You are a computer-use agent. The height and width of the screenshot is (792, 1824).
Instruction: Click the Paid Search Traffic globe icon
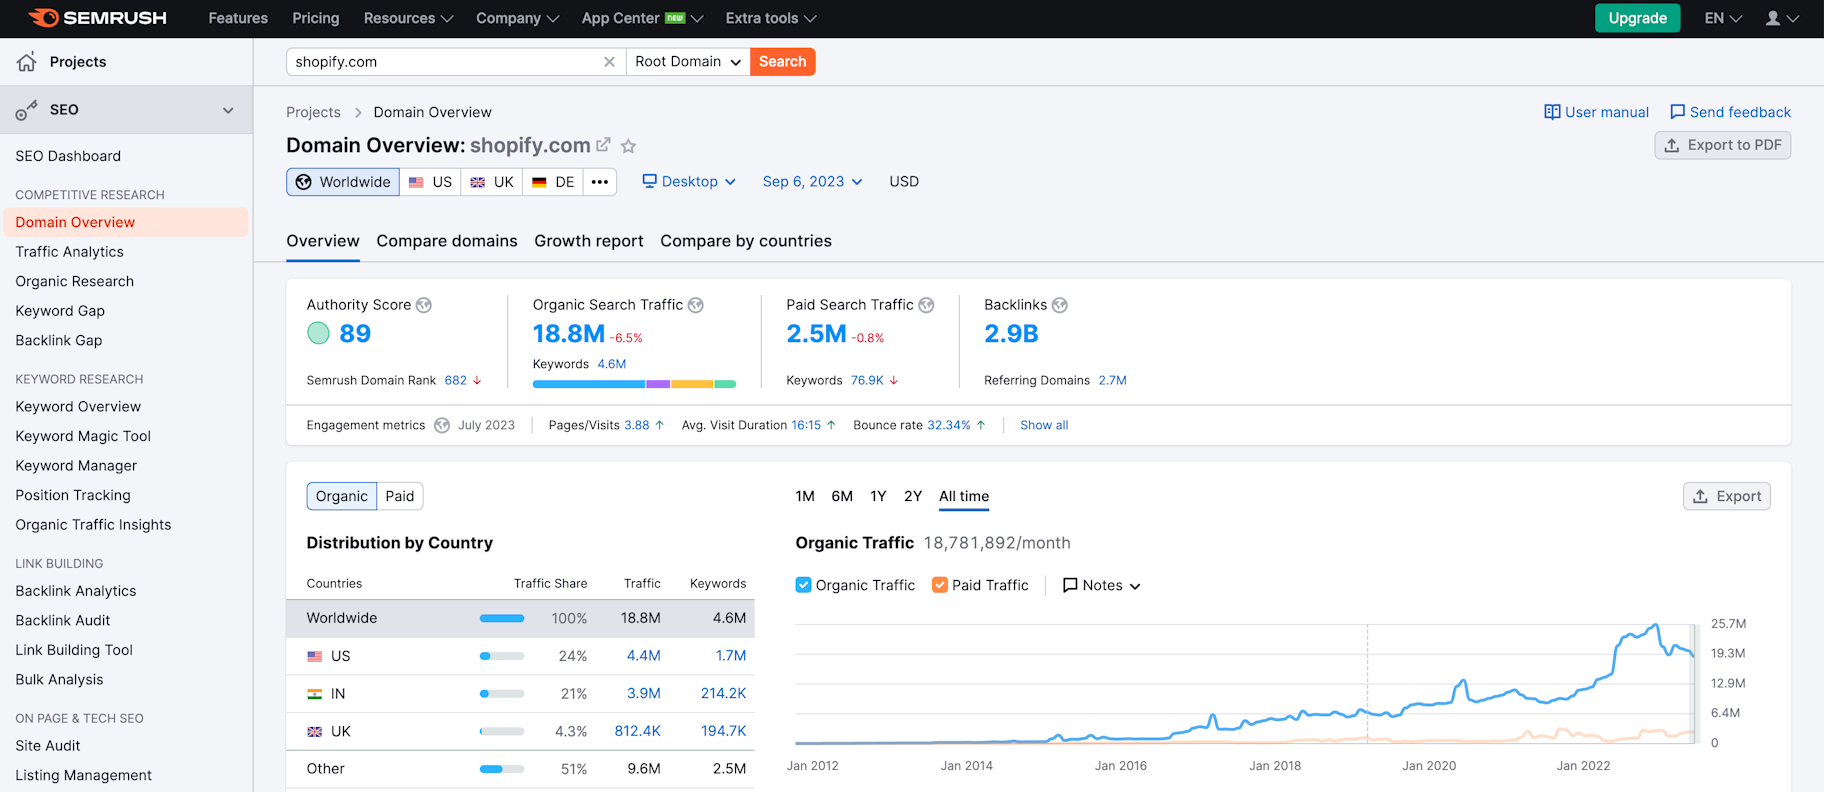[927, 305]
